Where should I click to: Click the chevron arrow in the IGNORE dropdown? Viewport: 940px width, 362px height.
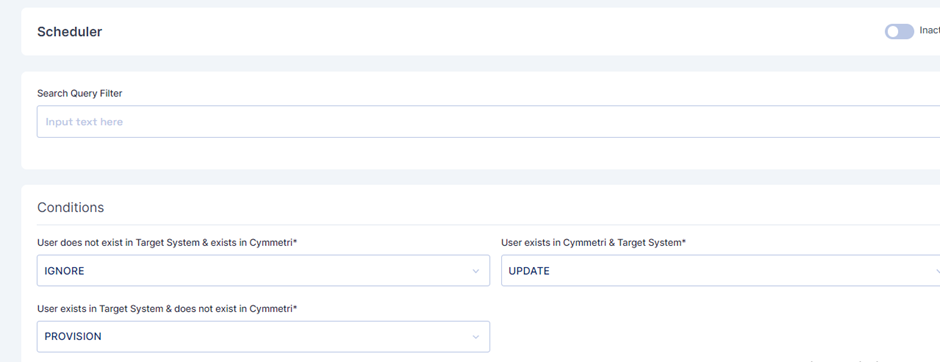[x=475, y=271]
